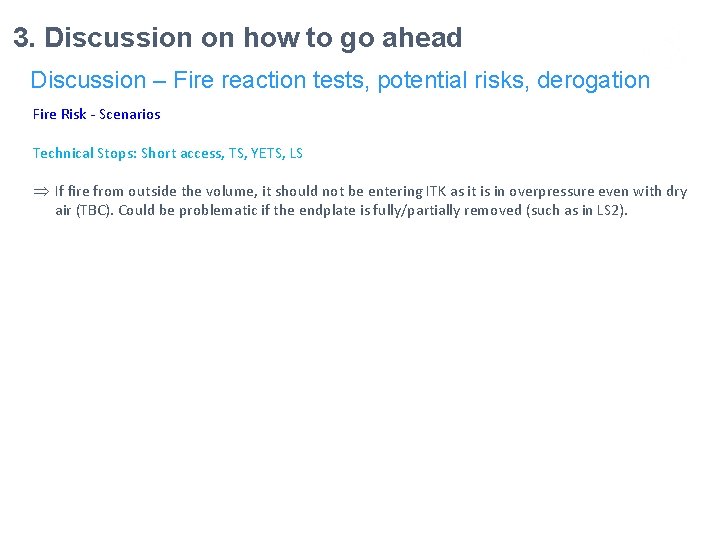The height and width of the screenshot is (540, 720).
Task: Click the slide title '3. Discussion on how to go ahead'
Action: point(238,38)
